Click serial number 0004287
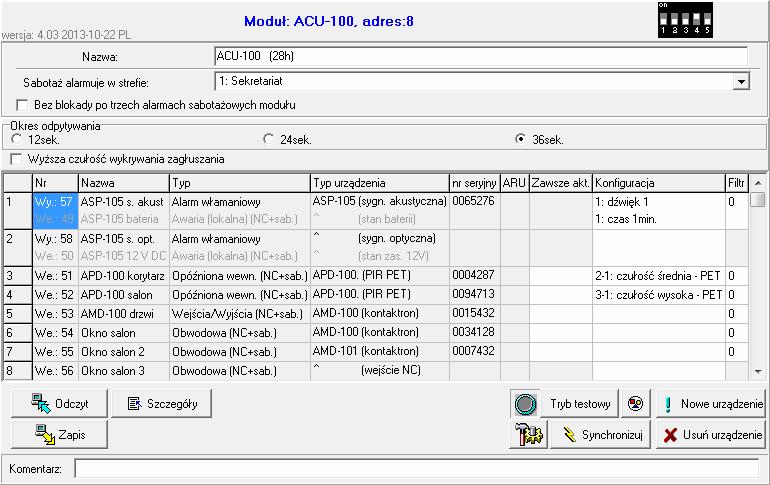Screen dimensions: 770x485 [473, 275]
